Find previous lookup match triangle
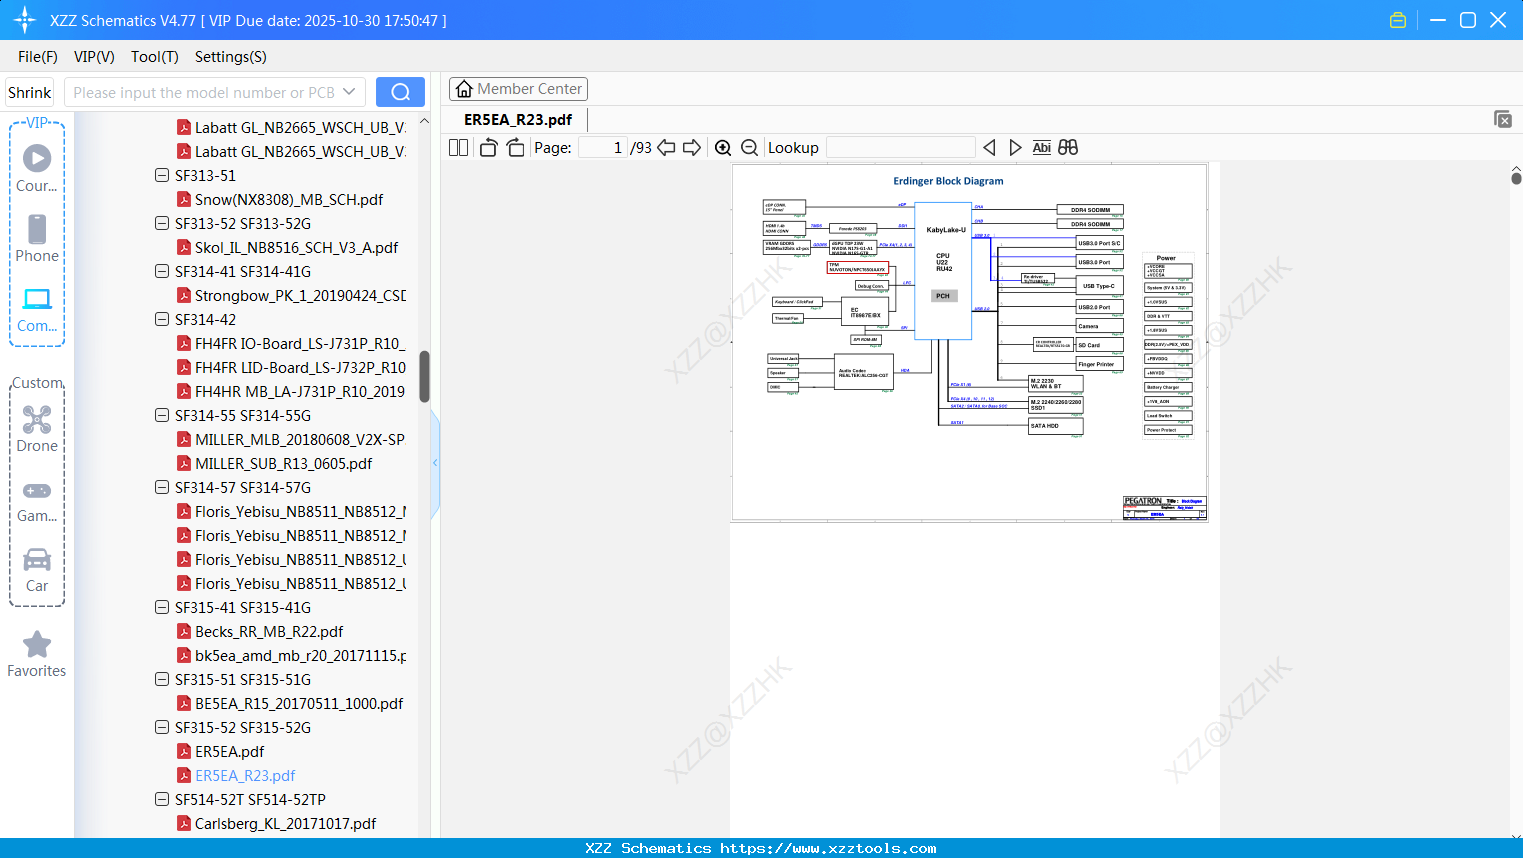This screenshot has width=1523, height=858. [x=989, y=147]
